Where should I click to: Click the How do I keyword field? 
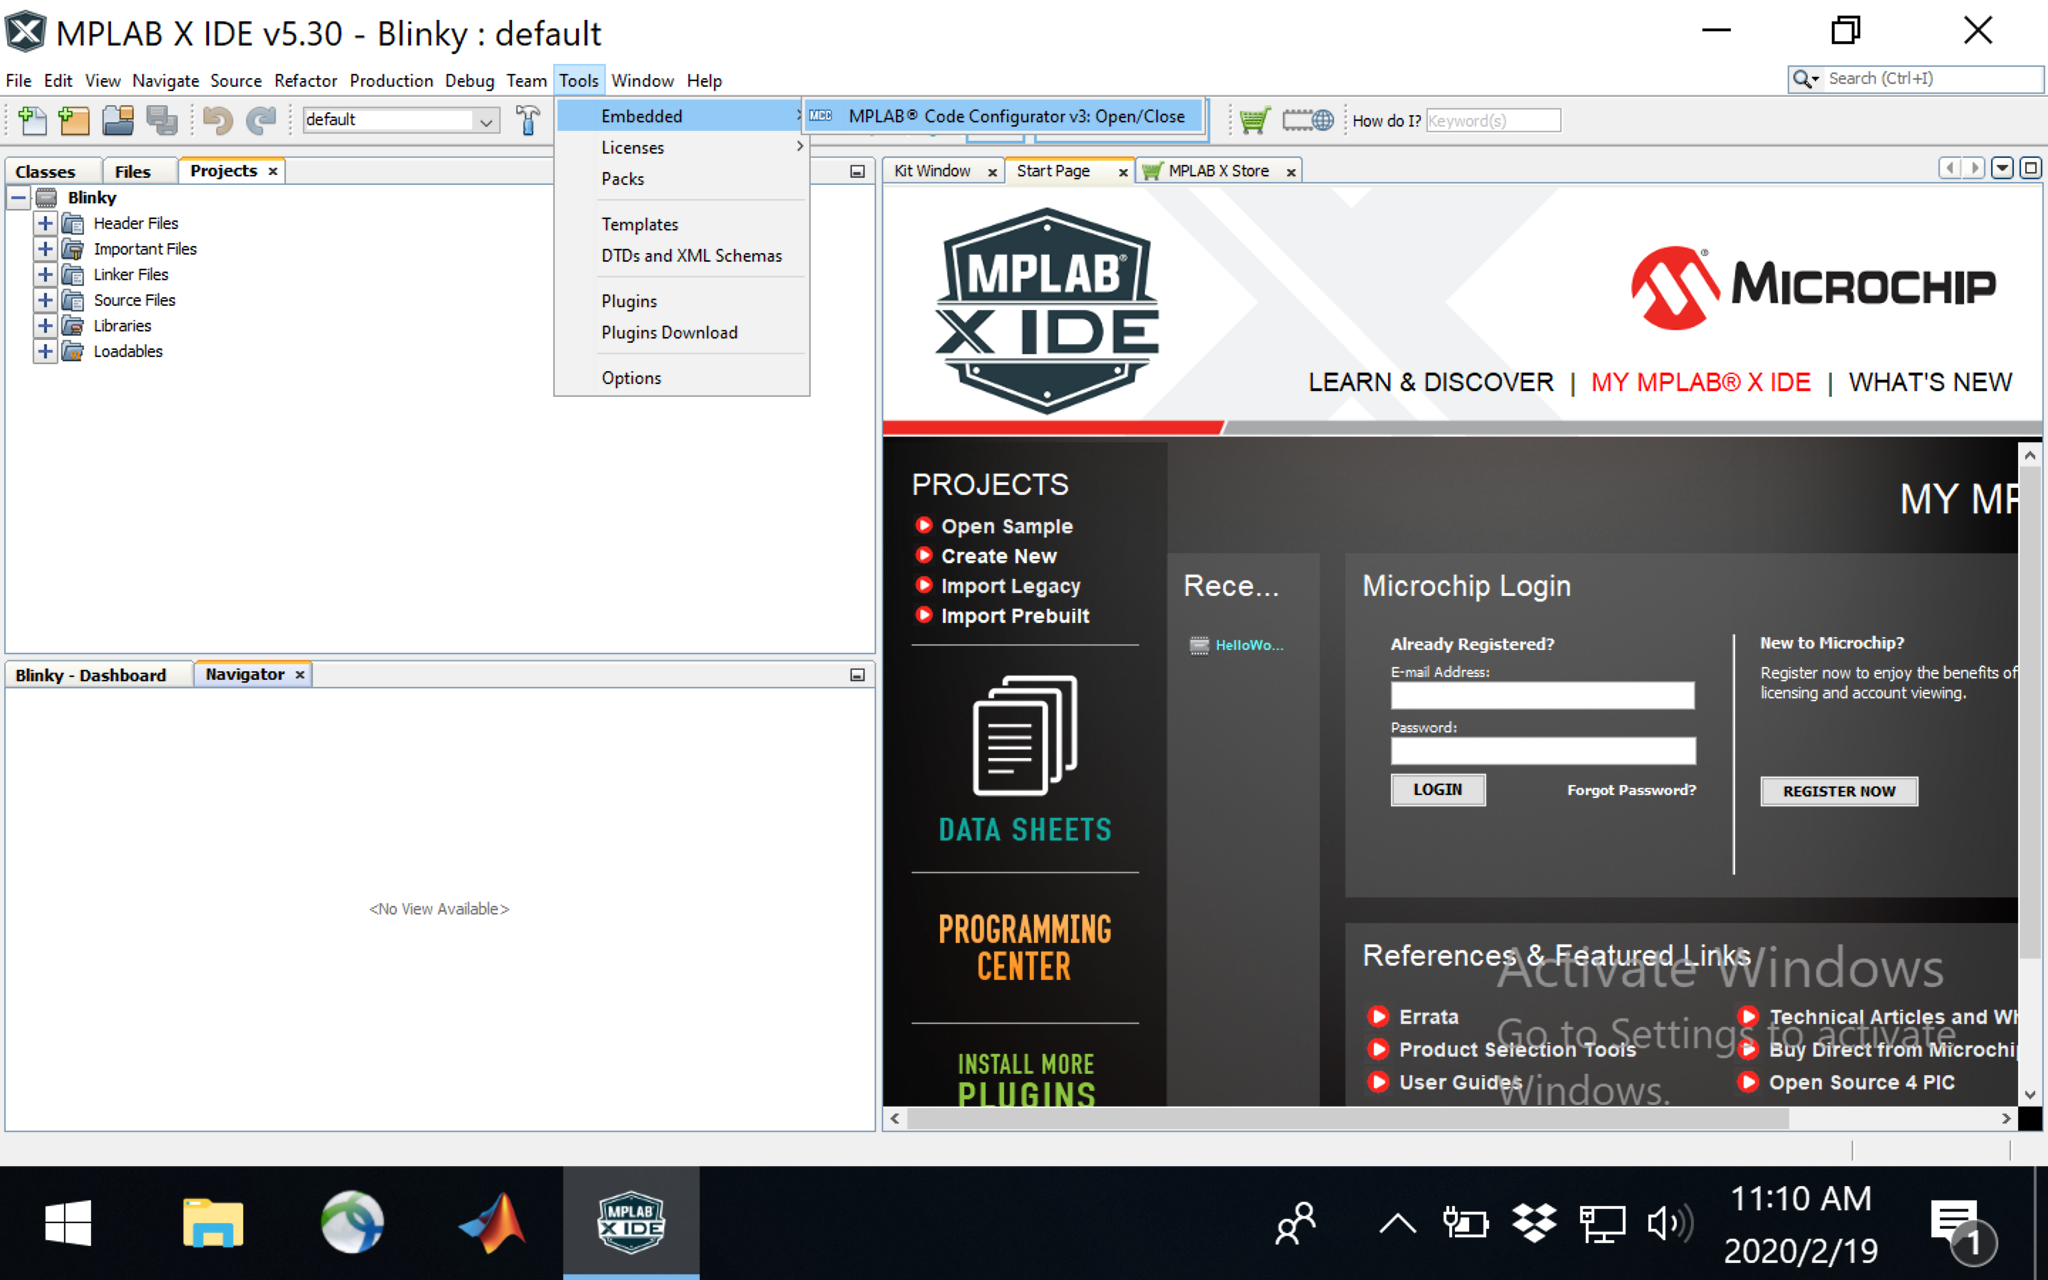pos(1493,121)
